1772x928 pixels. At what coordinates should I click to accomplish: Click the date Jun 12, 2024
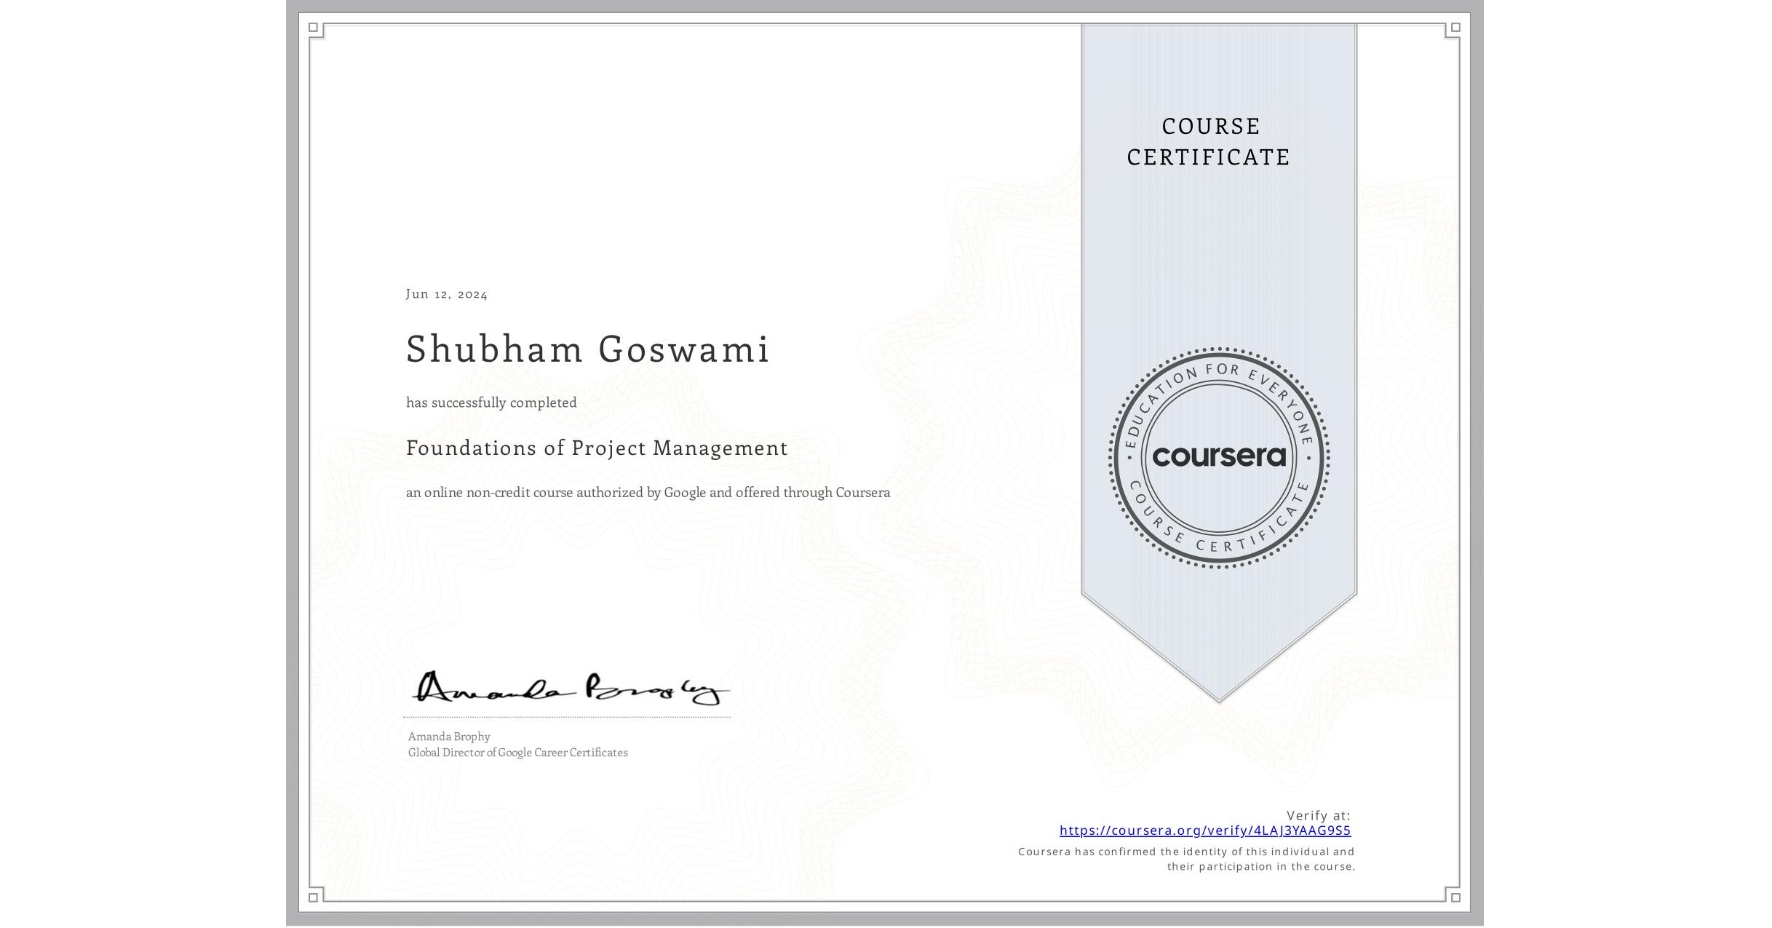tap(446, 293)
